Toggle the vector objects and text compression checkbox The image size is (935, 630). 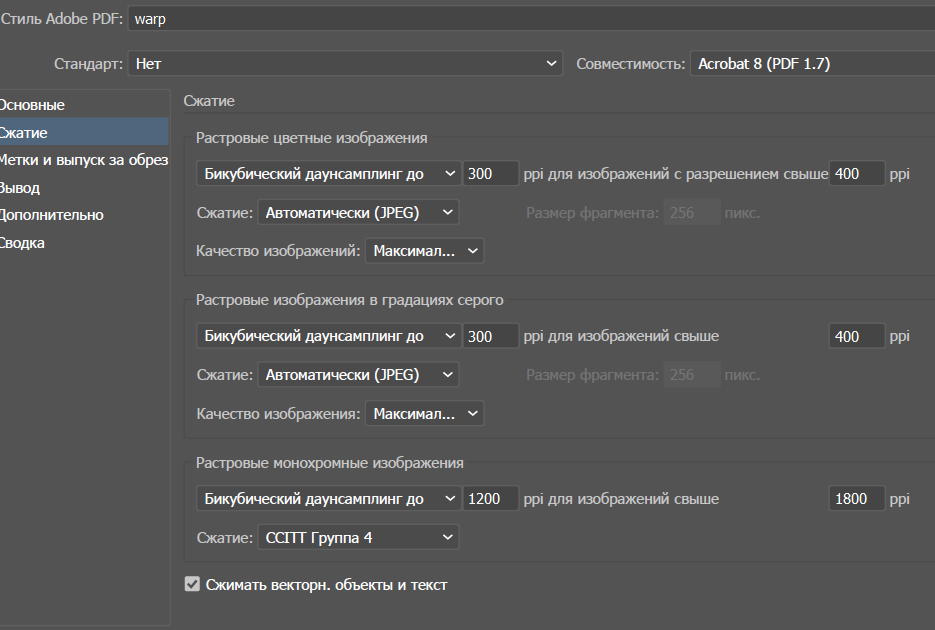click(x=193, y=585)
